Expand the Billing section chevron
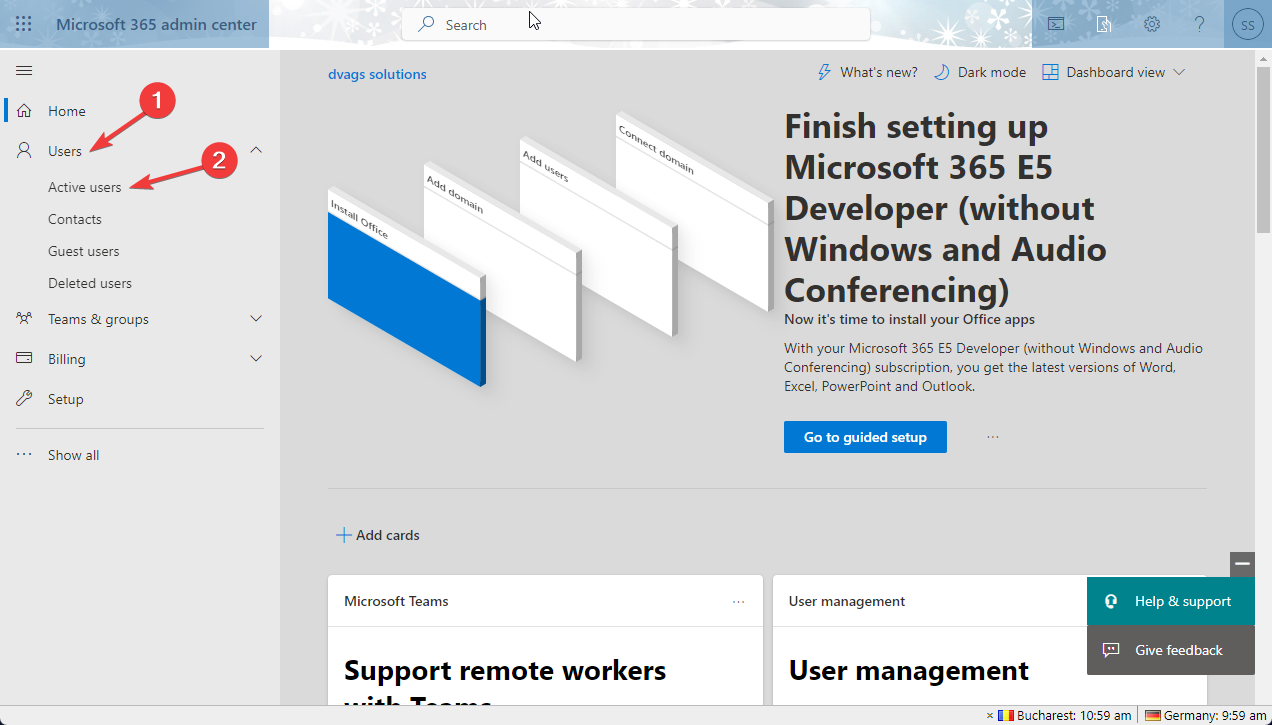 pyautogui.click(x=255, y=359)
